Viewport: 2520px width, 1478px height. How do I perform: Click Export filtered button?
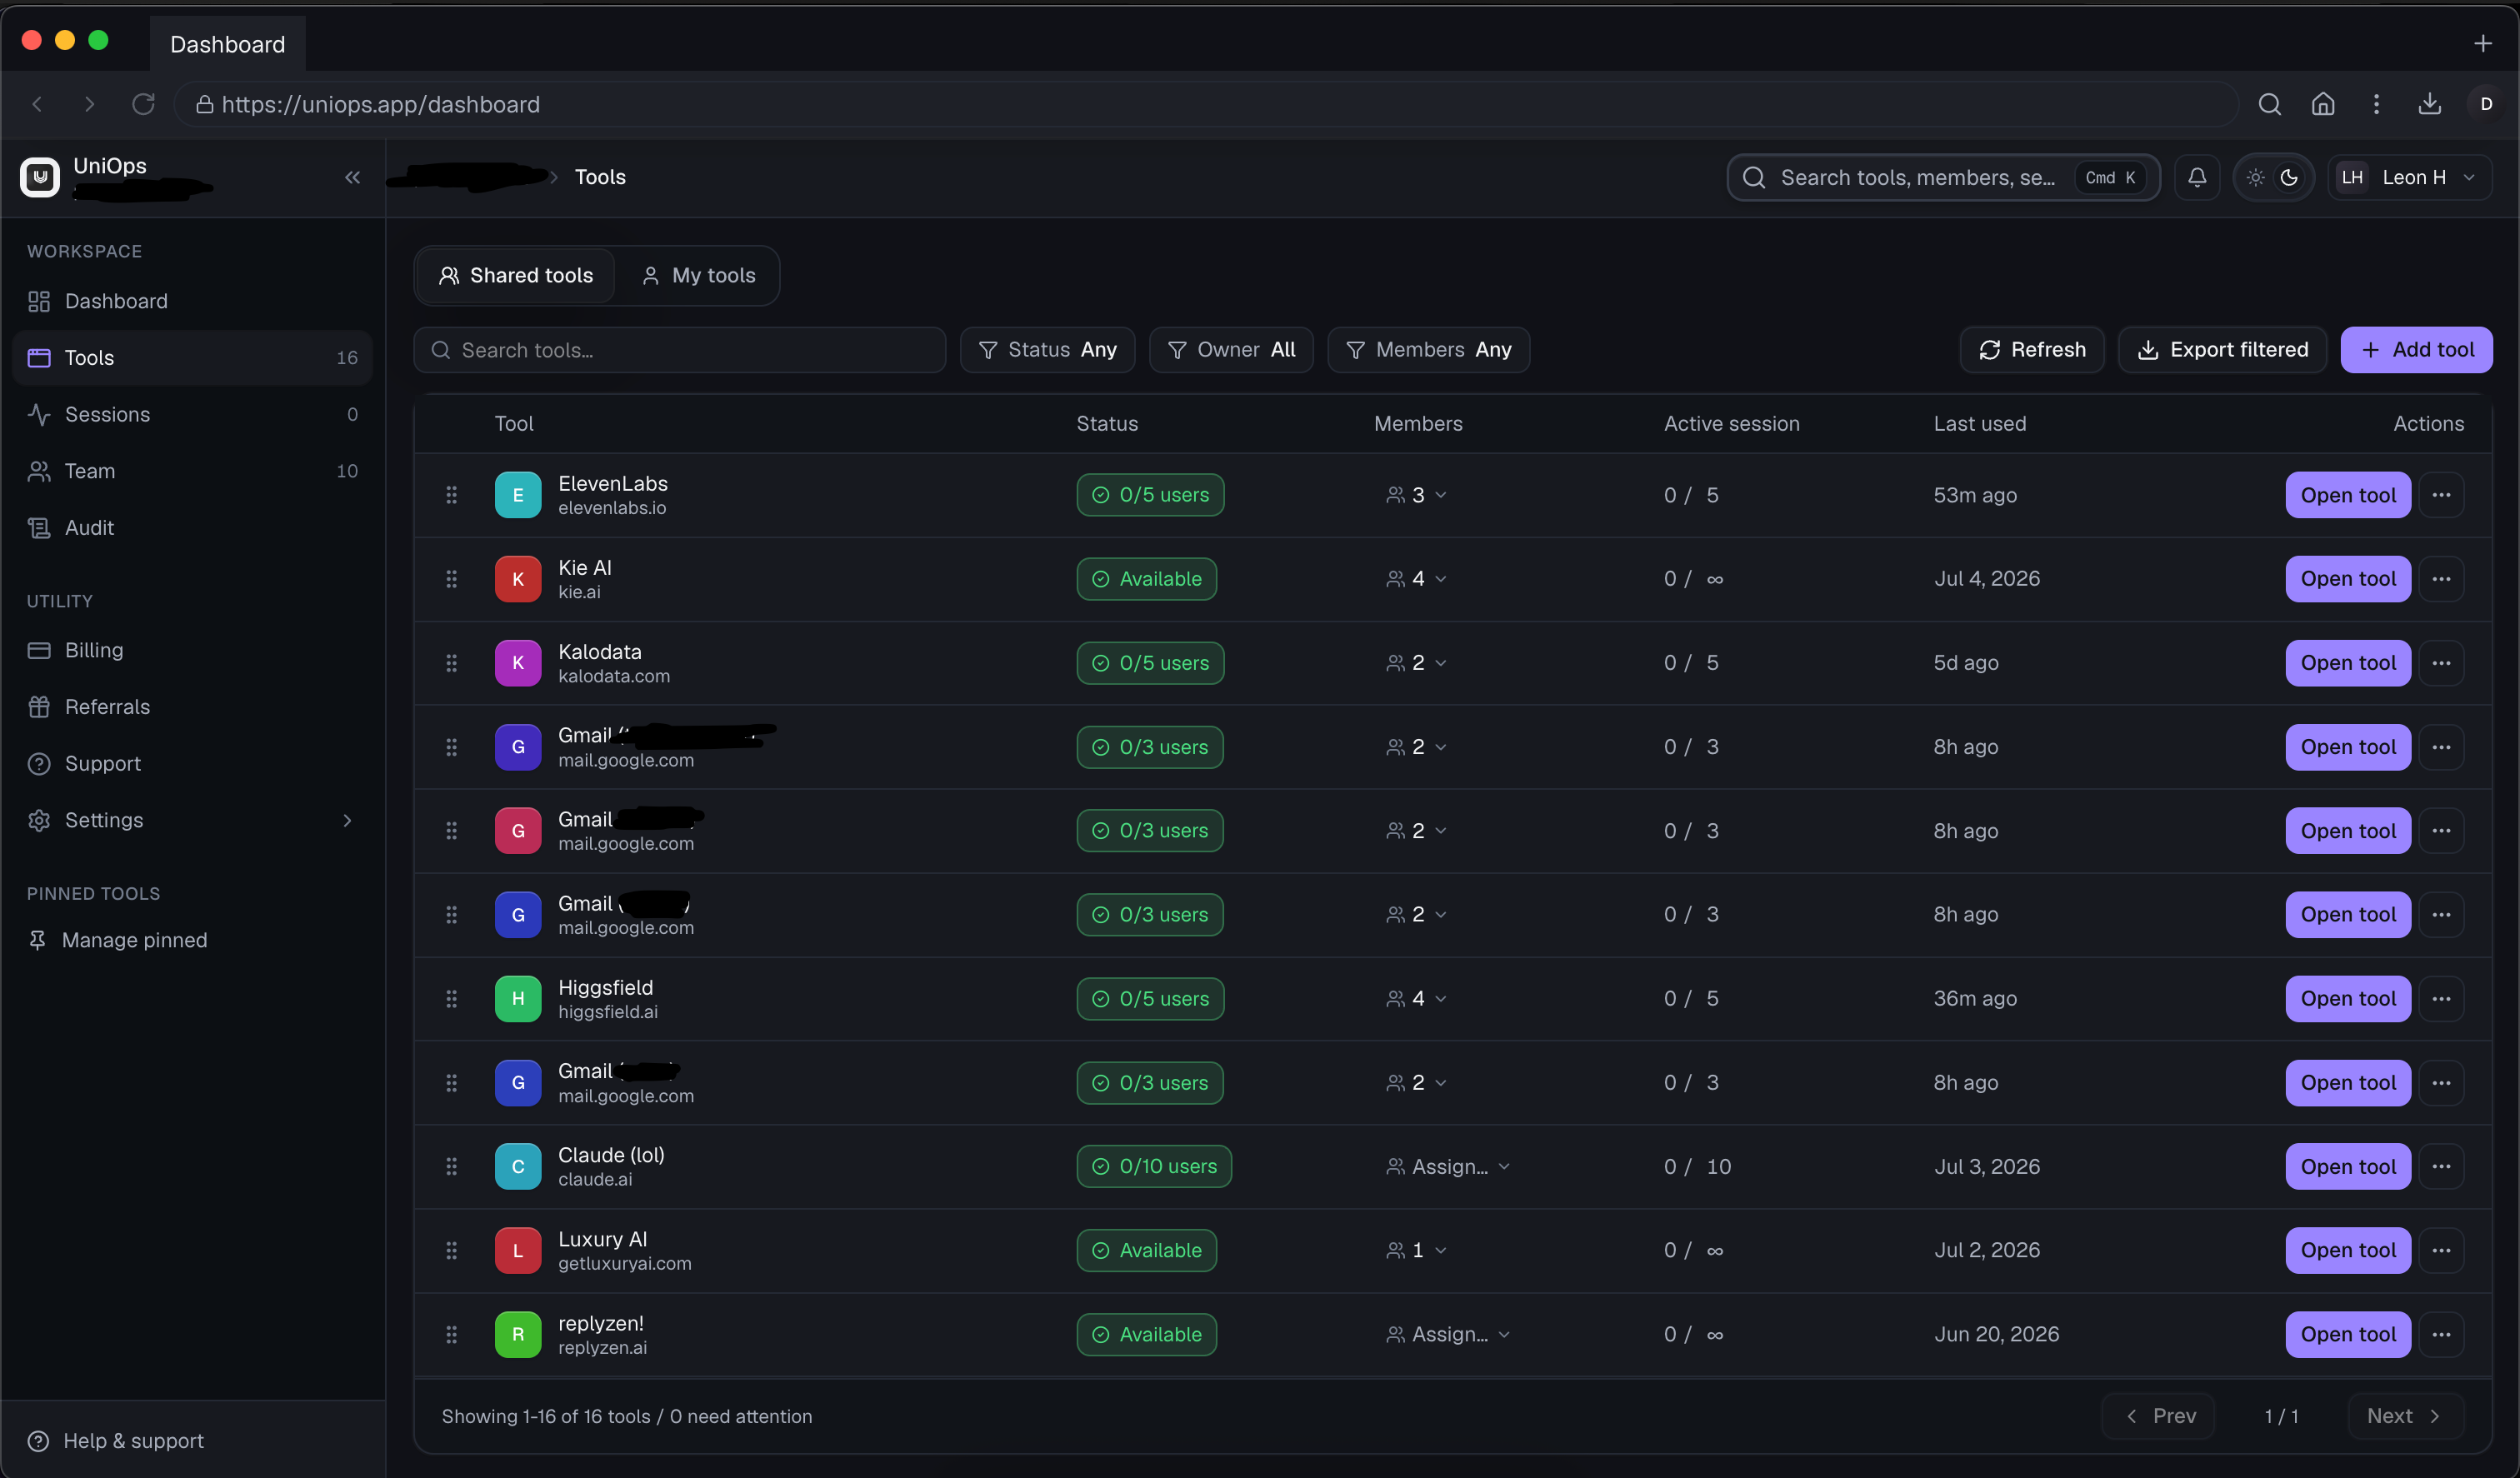(x=2222, y=350)
